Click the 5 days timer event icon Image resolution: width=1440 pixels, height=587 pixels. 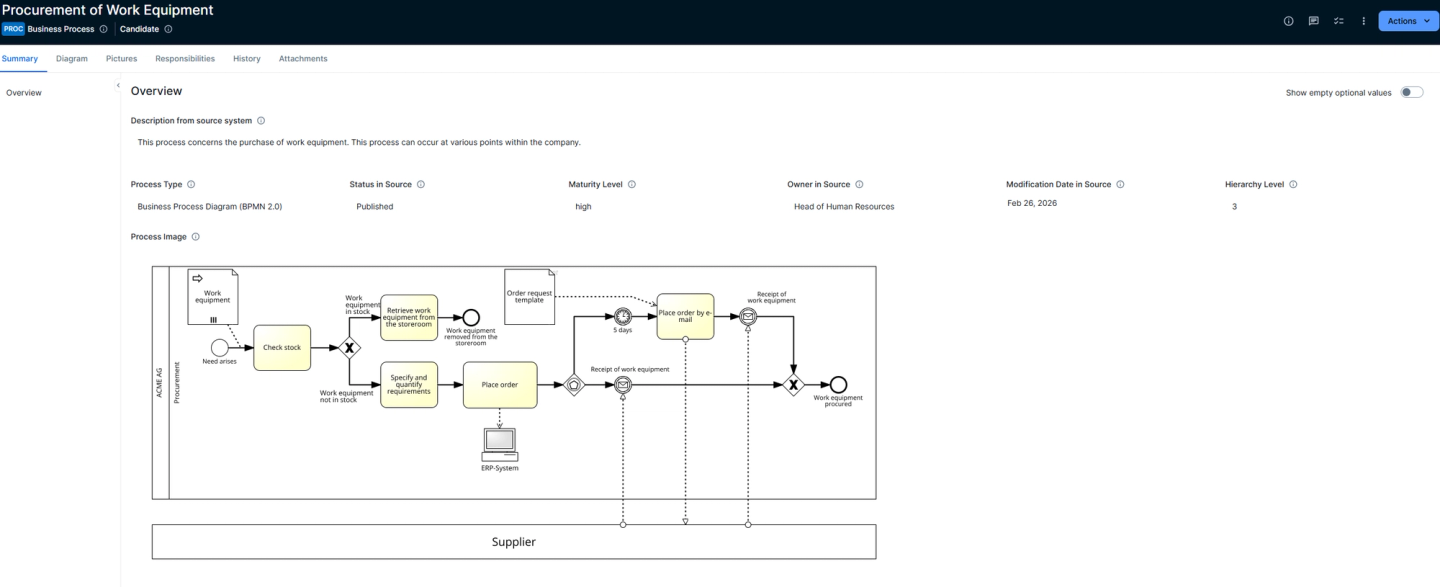pyautogui.click(x=622, y=316)
